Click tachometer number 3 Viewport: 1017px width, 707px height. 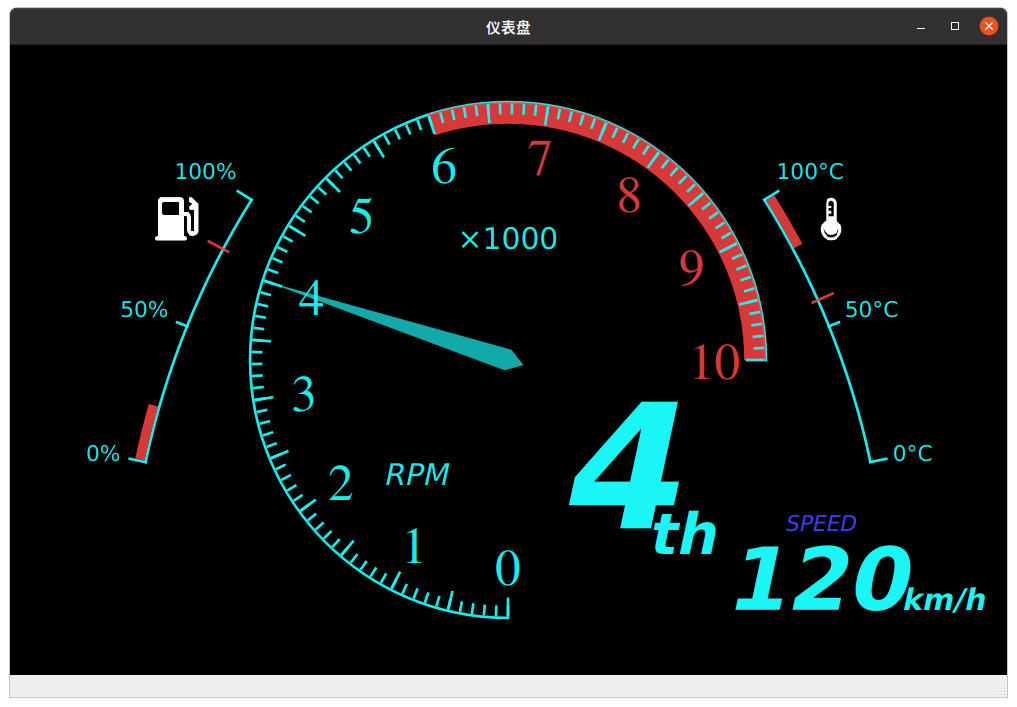tap(304, 394)
